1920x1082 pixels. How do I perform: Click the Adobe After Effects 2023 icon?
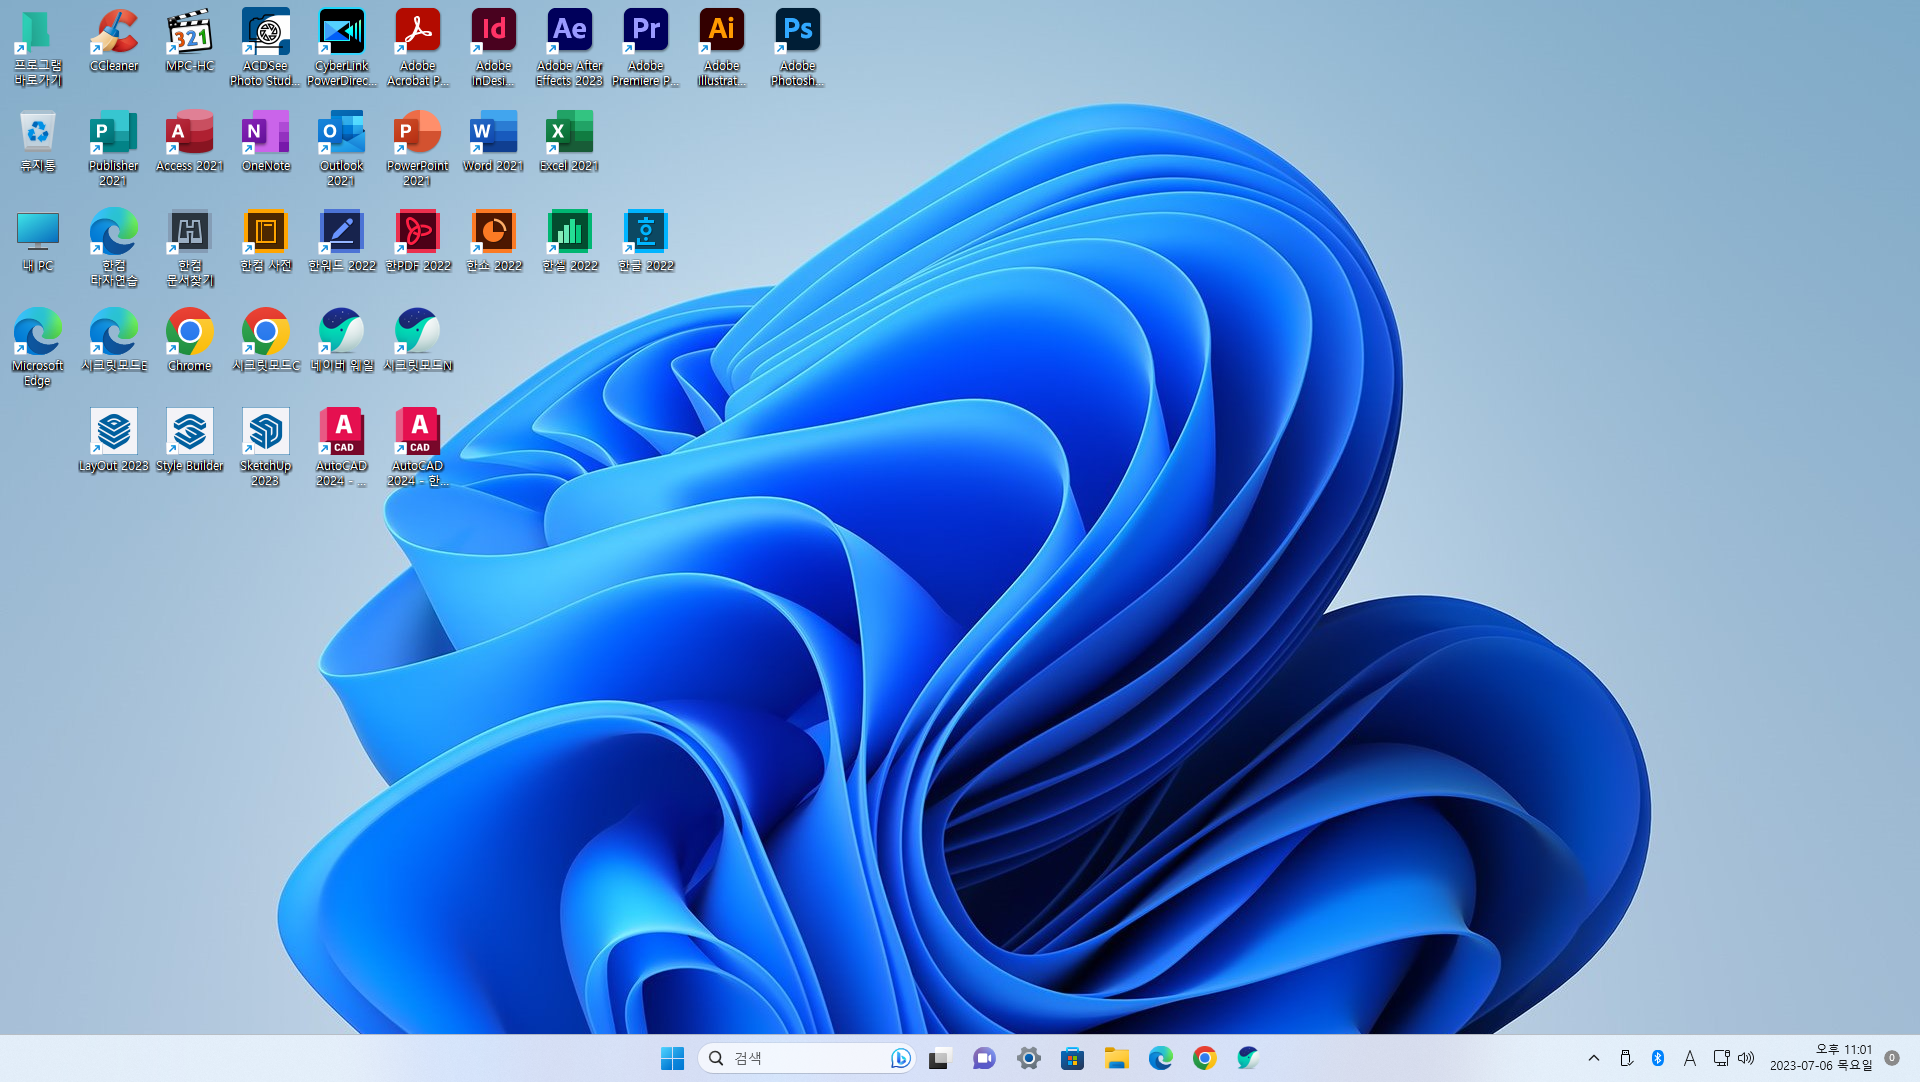tap(569, 45)
